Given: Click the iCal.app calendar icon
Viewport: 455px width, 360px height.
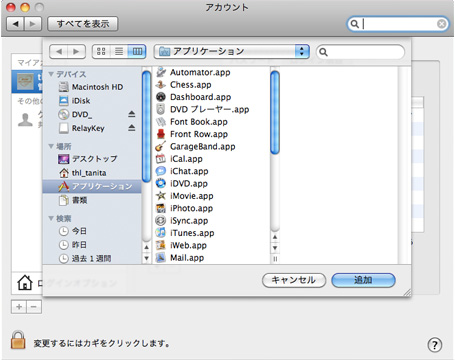Looking at the screenshot, I should pos(161,159).
